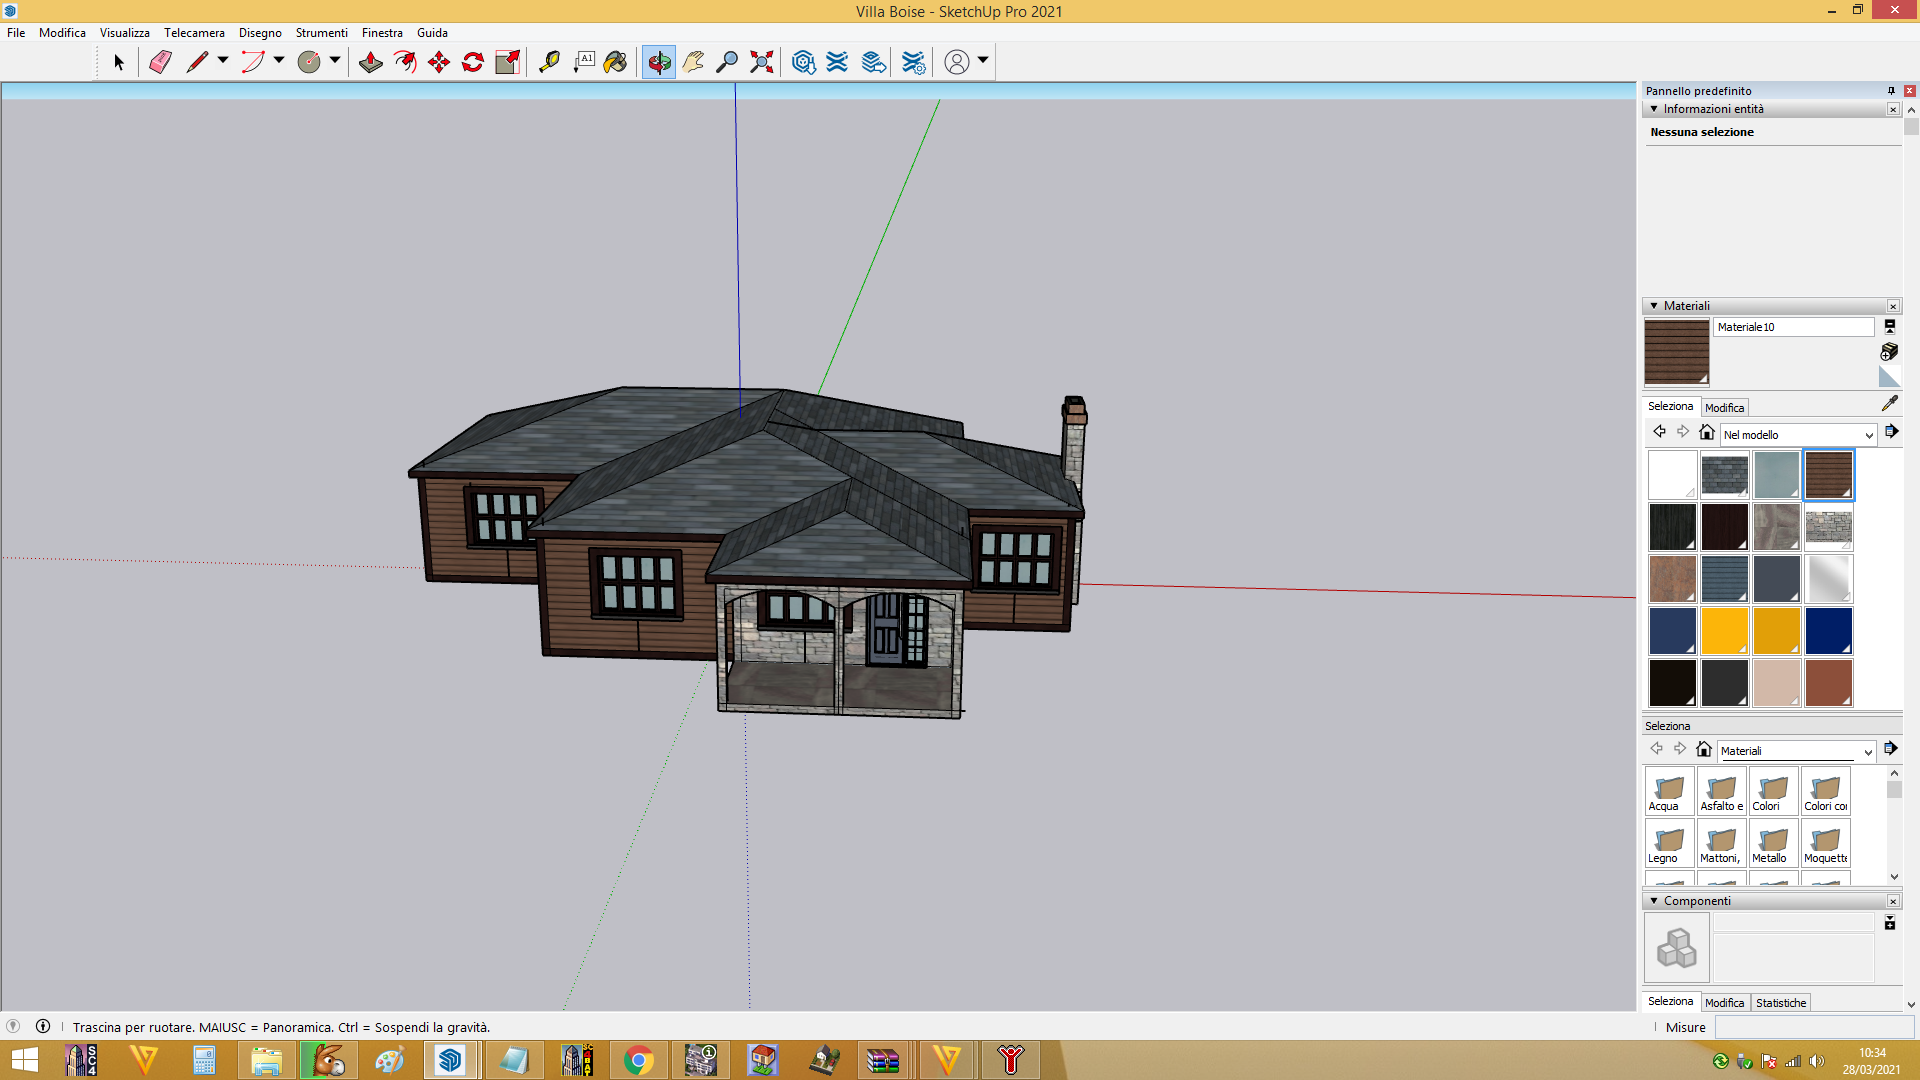The width and height of the screenshot is (1920, 1080).
Task: Choose the Tape Measure tool
Action: coord(549,62)
